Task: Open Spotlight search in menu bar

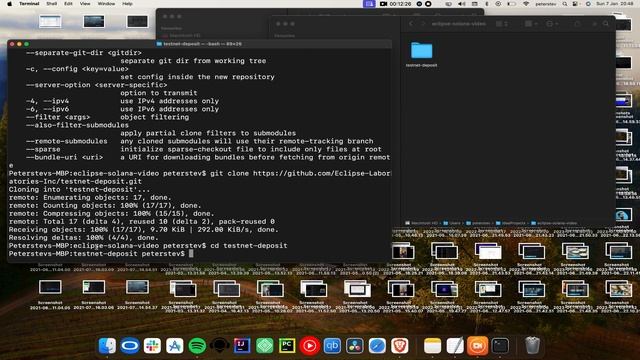Action: 565,4
